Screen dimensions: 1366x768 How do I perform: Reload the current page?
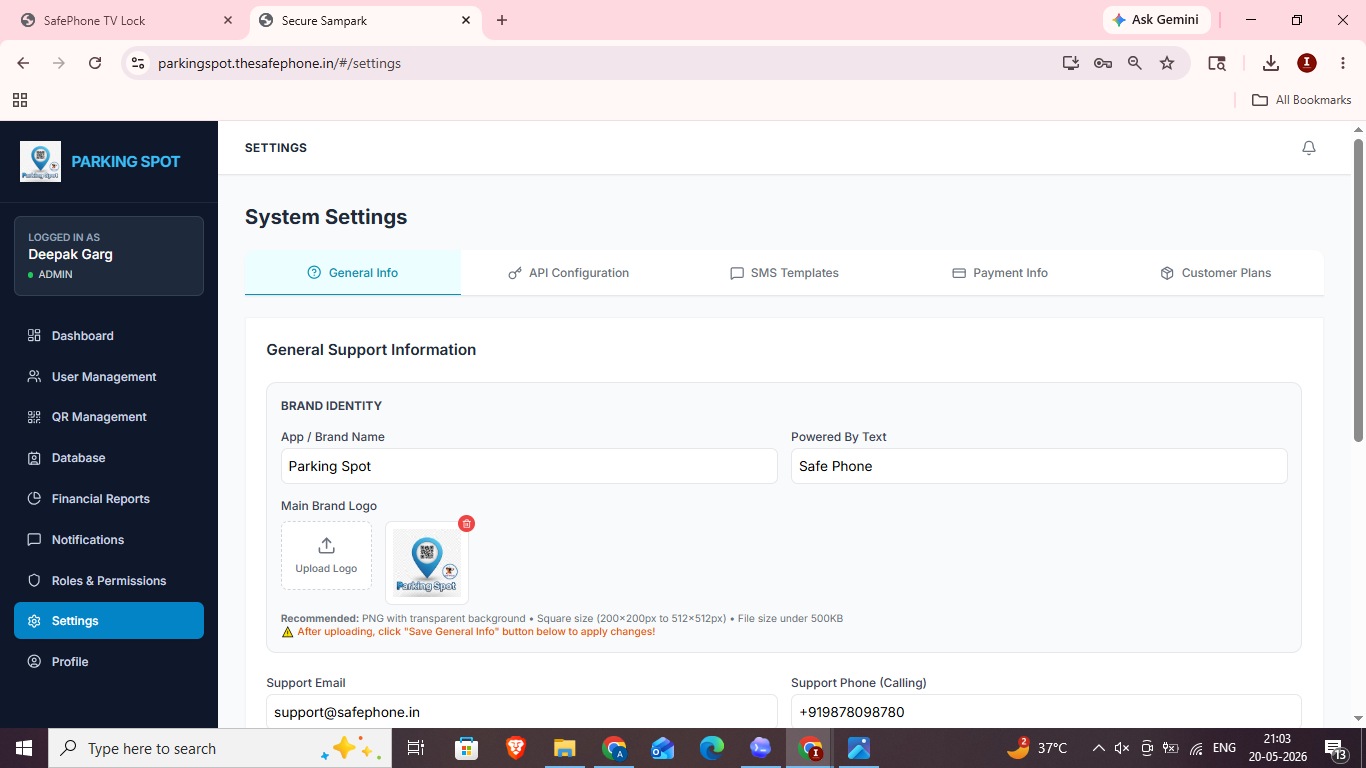[x=95, y=63]
